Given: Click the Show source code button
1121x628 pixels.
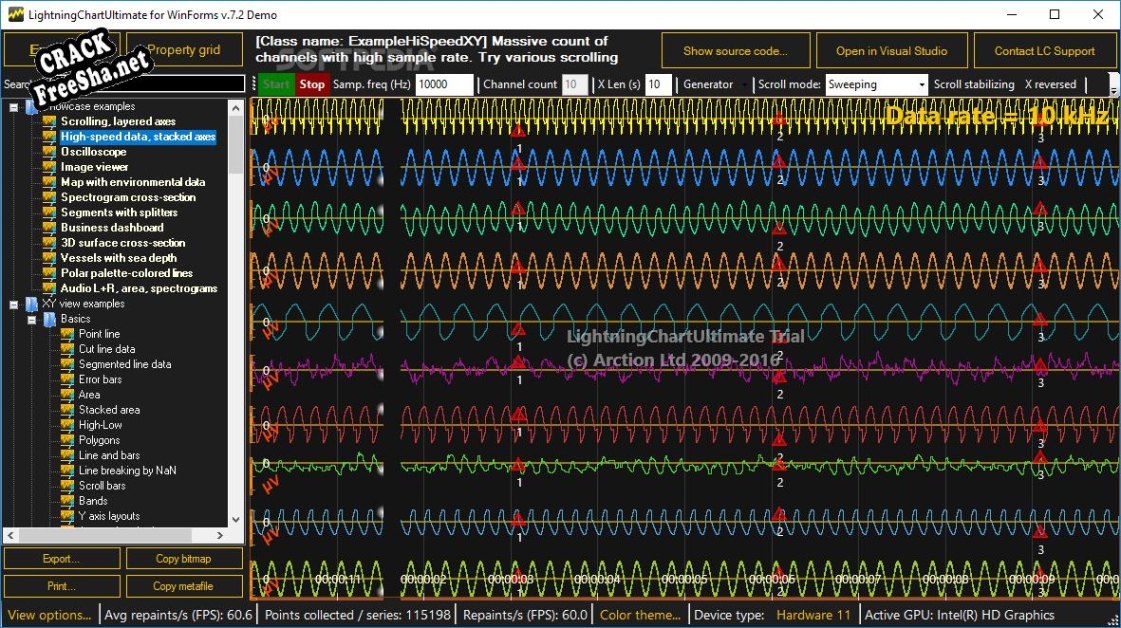Looking at the screenshot, I should point(735,51).
